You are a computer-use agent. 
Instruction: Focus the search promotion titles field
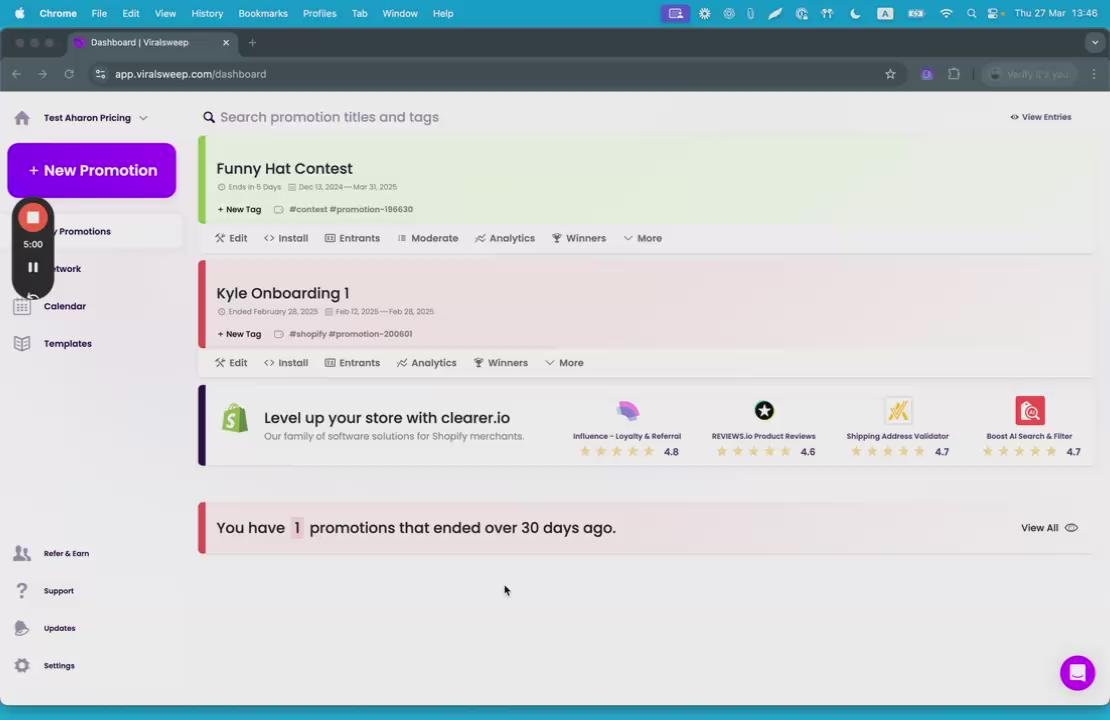click(329, 118)
